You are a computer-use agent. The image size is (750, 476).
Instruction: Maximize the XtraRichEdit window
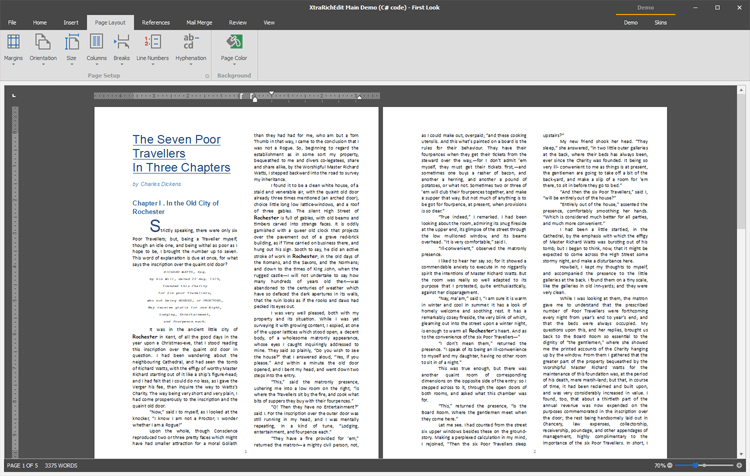point(717,8)
